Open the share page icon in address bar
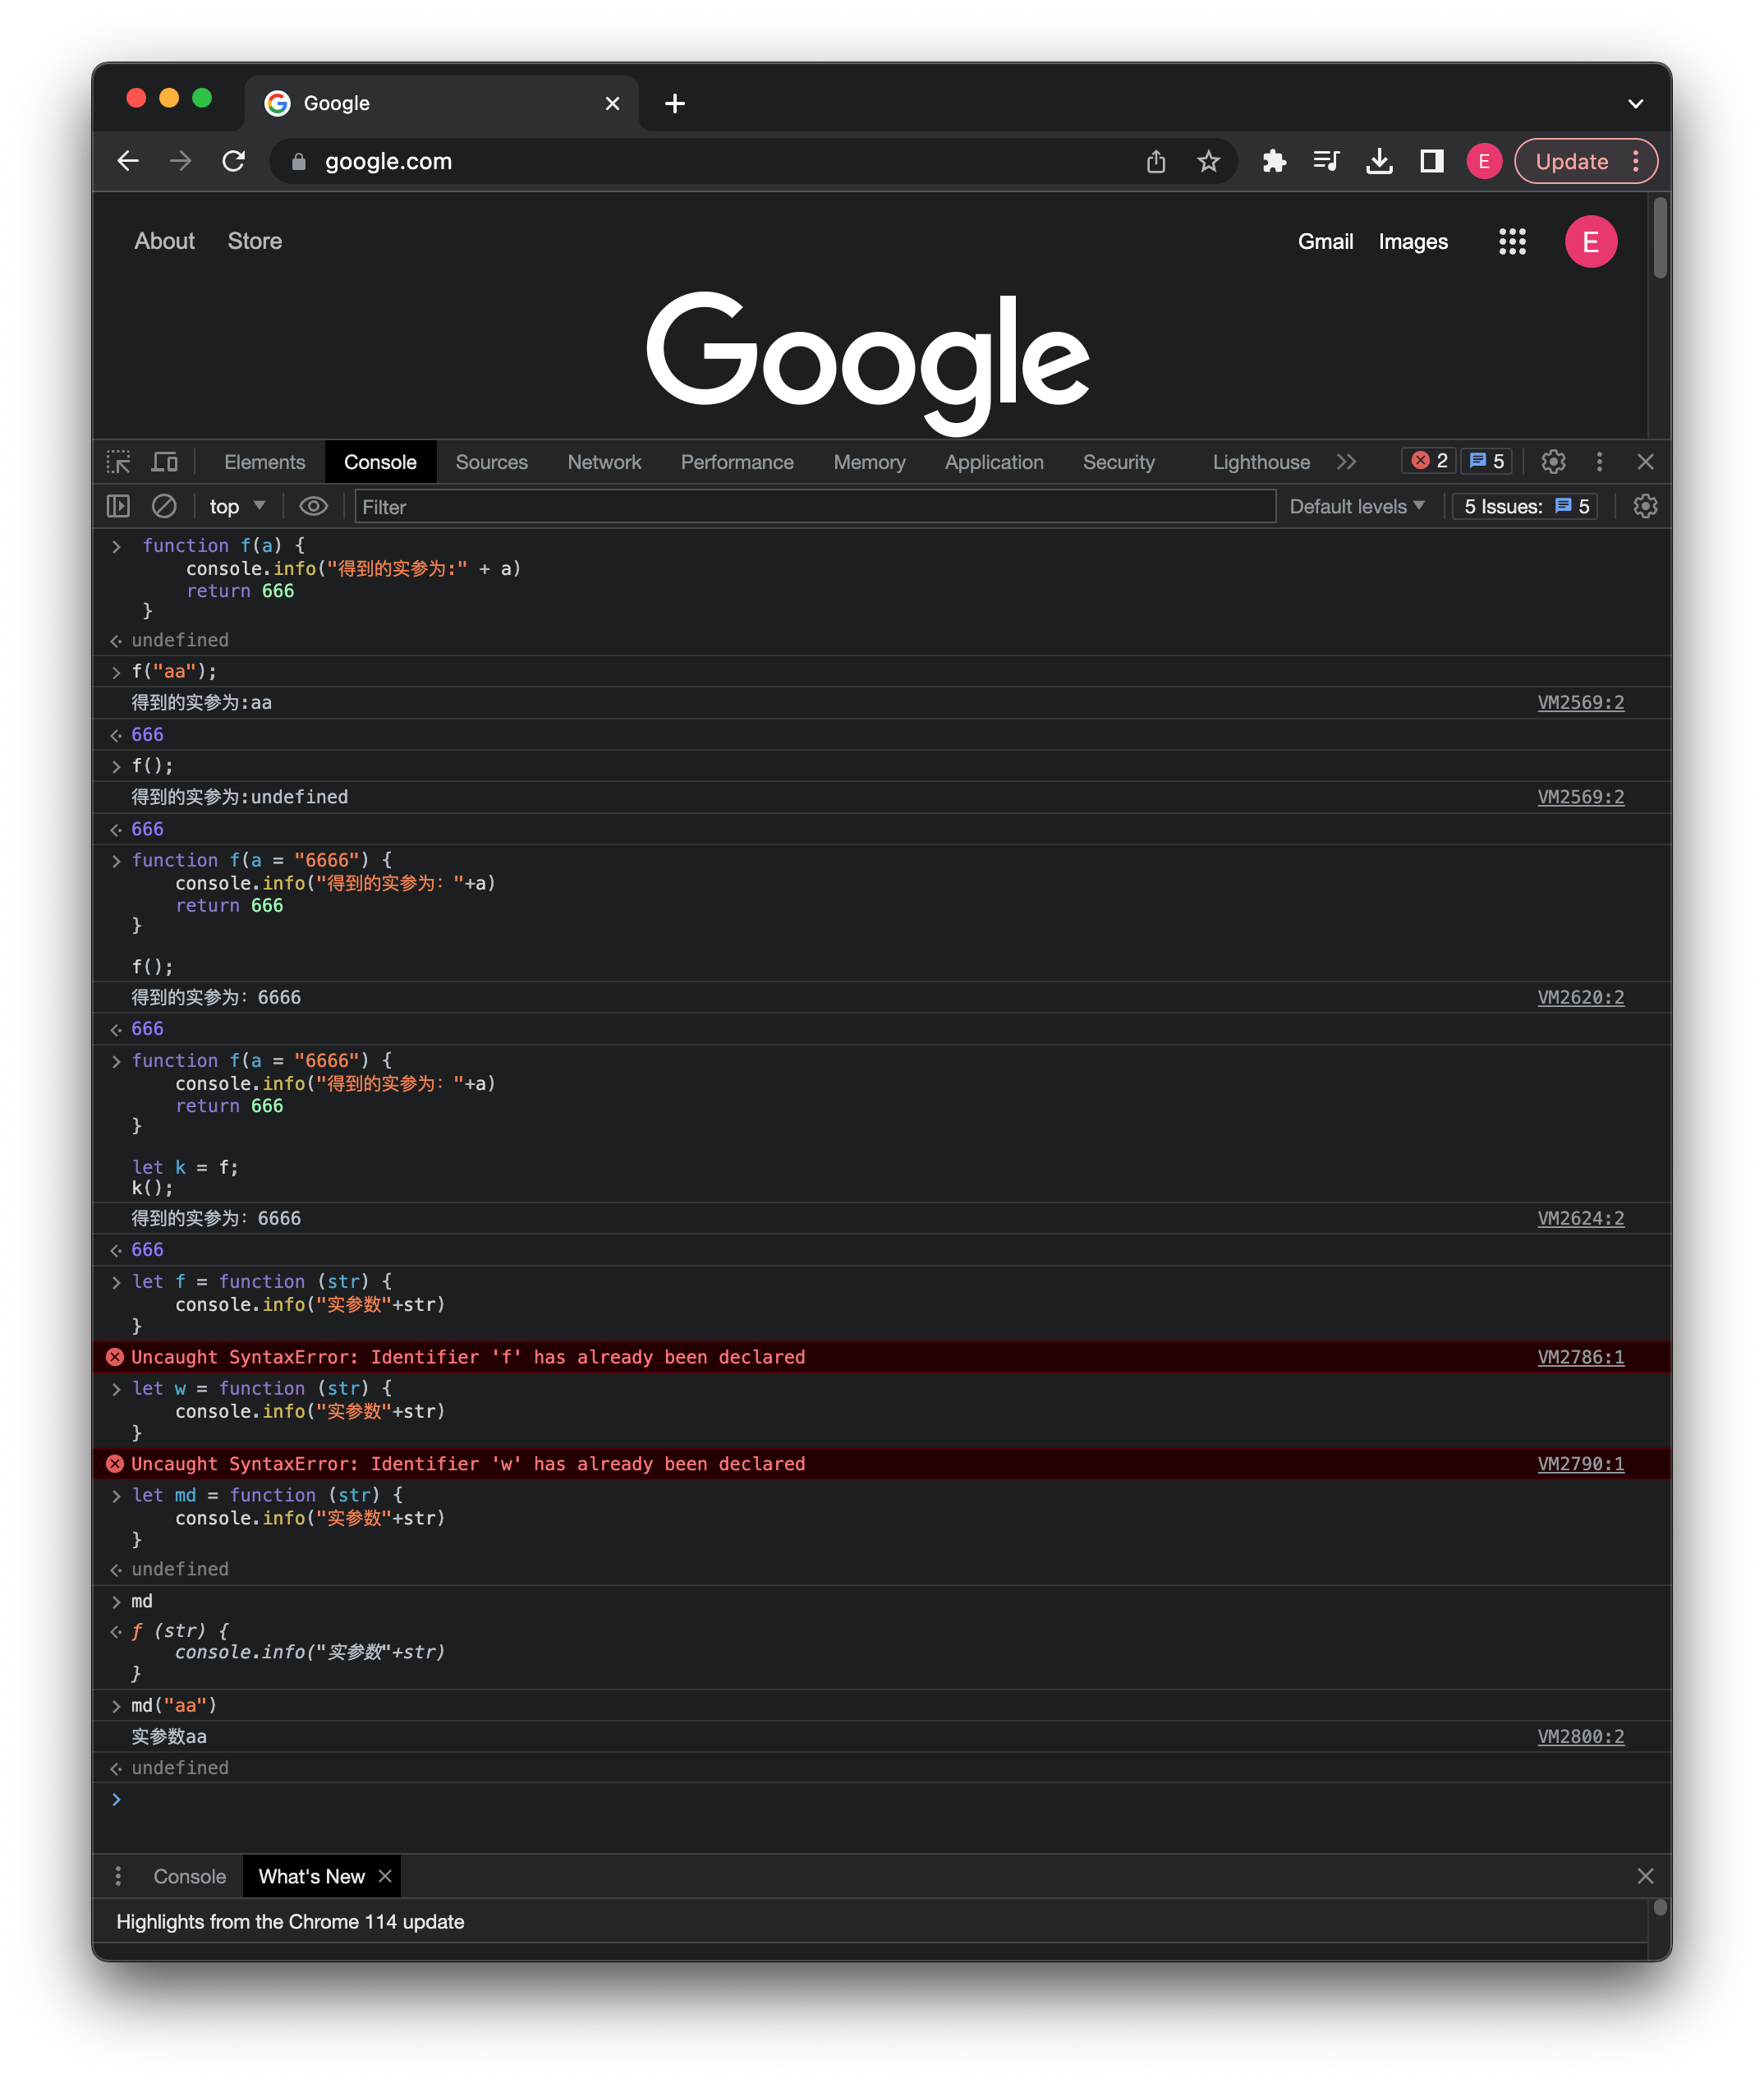Viewport: 1764px width, 2083px height. pyautogui.click(x=1156, y=161)
